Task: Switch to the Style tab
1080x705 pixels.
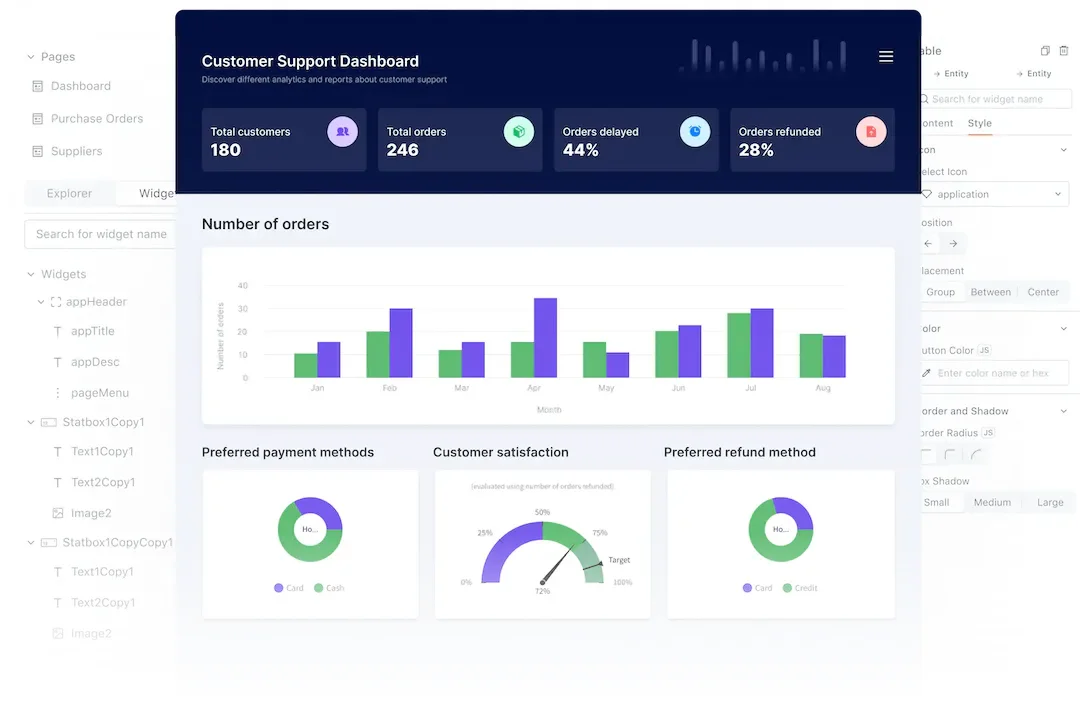Action: (x=979, y=123)
